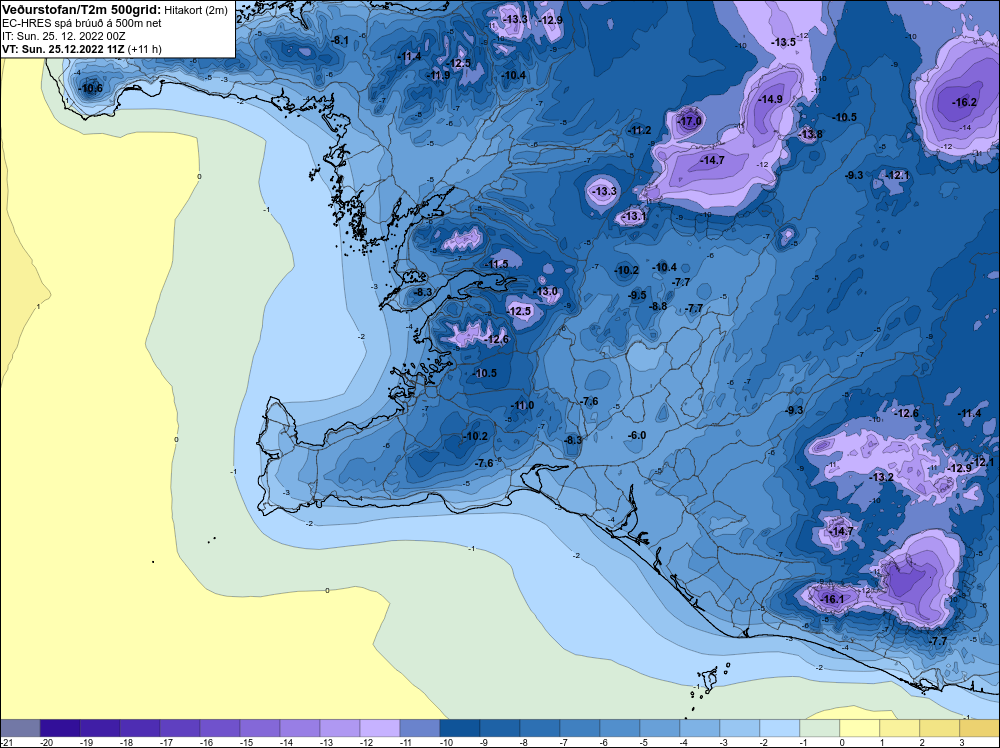Select the -13.5 temperature reading
Viewport: 1000px width, 748px height.
click(x=784, y=42)
